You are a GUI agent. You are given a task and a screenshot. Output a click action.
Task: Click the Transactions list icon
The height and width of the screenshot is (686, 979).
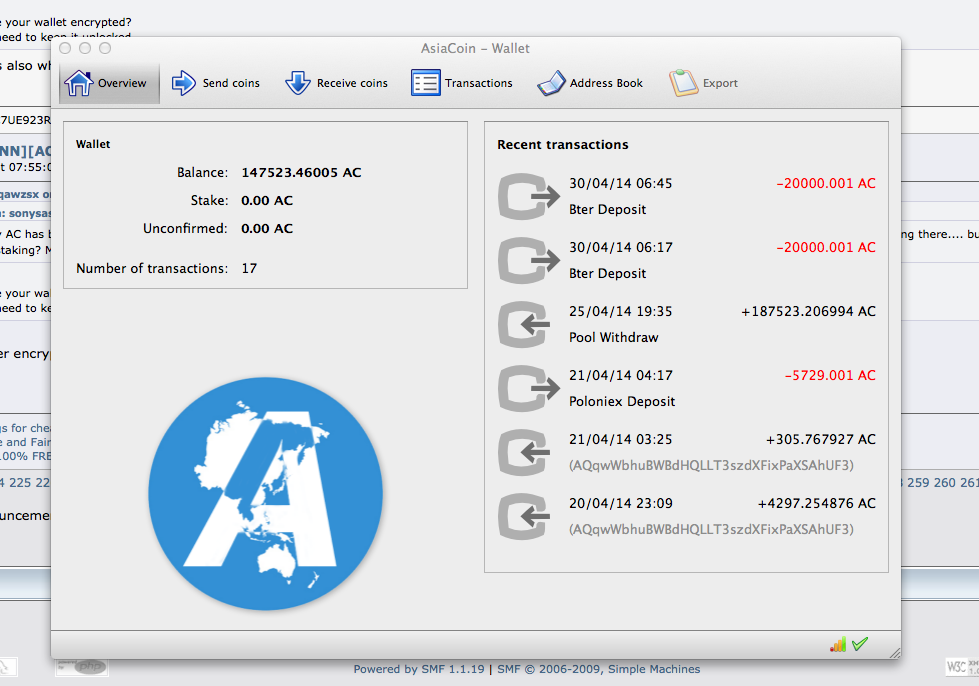(426, 83)
